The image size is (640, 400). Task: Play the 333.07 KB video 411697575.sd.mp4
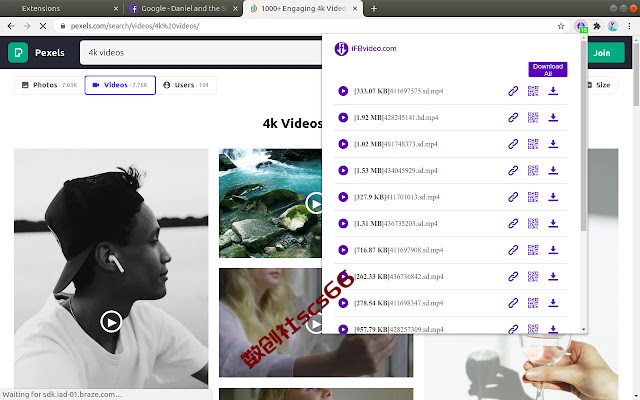[343, 91]
